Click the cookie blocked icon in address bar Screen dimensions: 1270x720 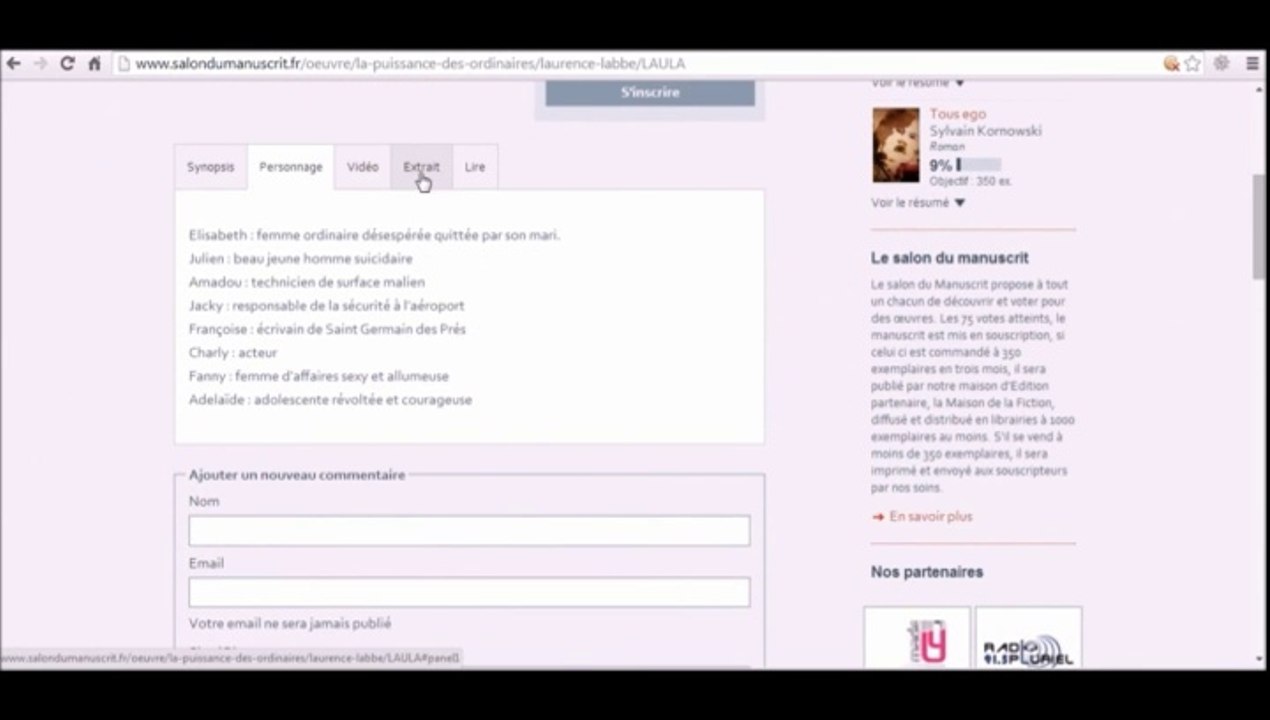pyautogui.click(x=1171, y=63)
